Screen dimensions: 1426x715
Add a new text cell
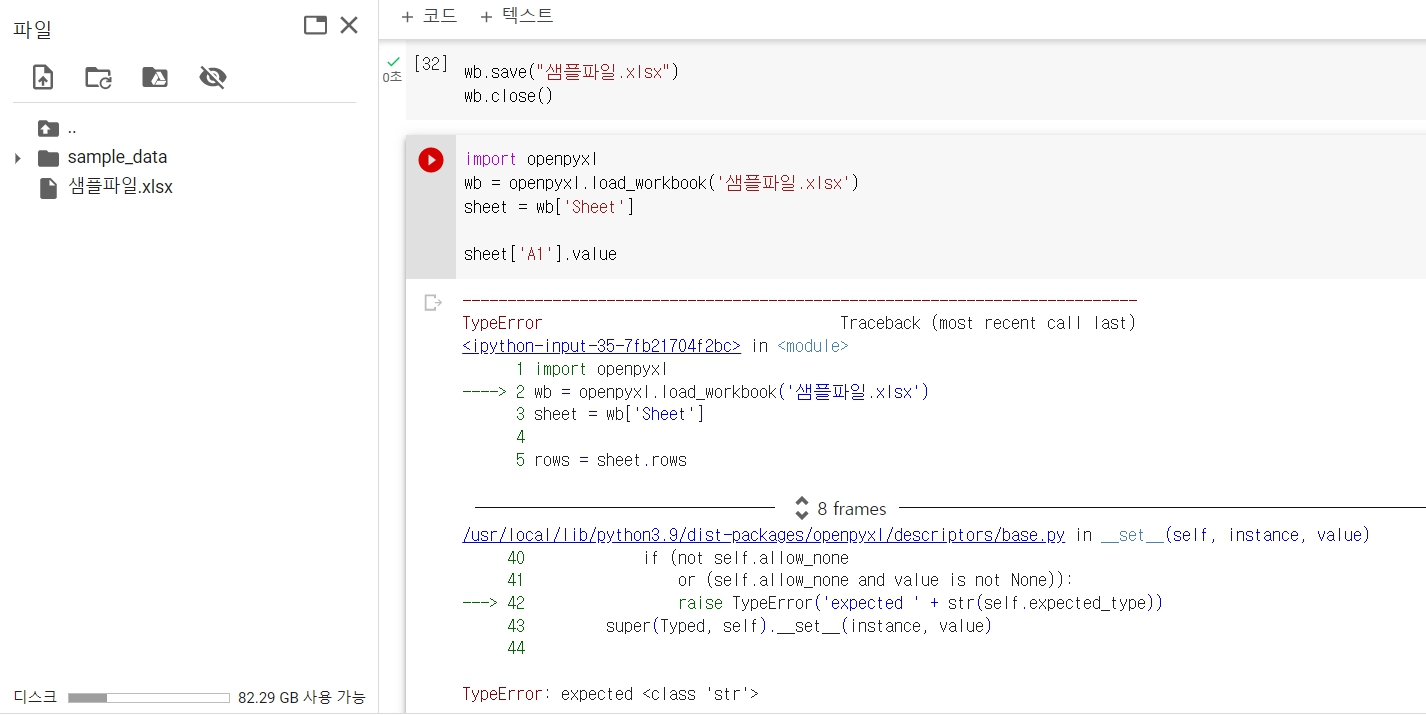click(x=516, y=16)
